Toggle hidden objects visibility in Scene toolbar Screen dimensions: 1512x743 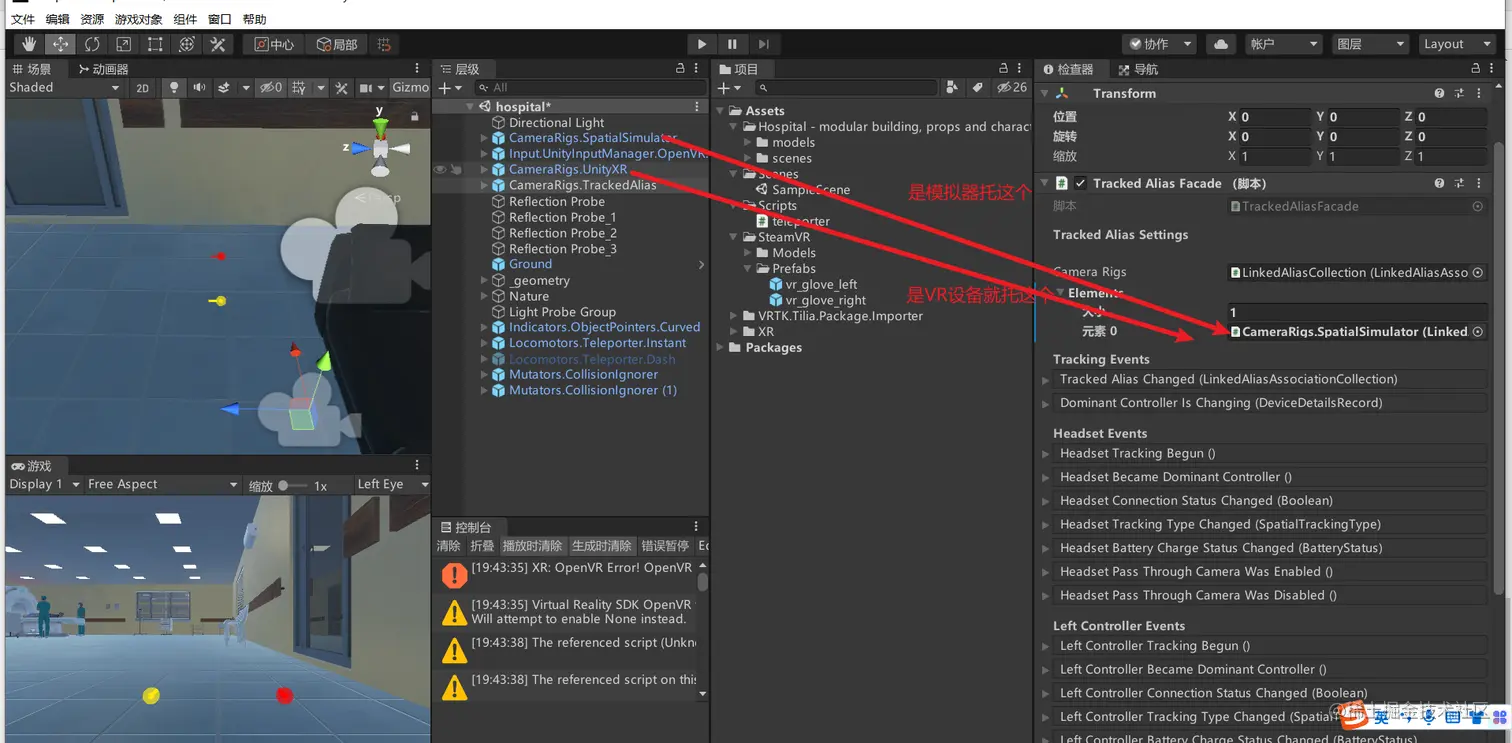(271, 88)
